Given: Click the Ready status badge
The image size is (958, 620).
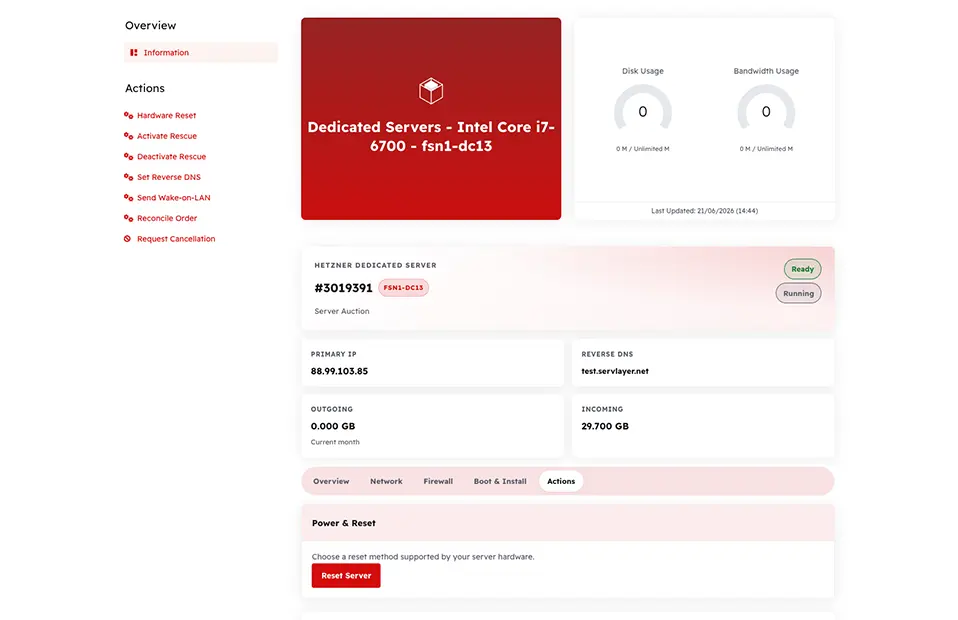Looking at the screenshot, I should tap(802, 269).
